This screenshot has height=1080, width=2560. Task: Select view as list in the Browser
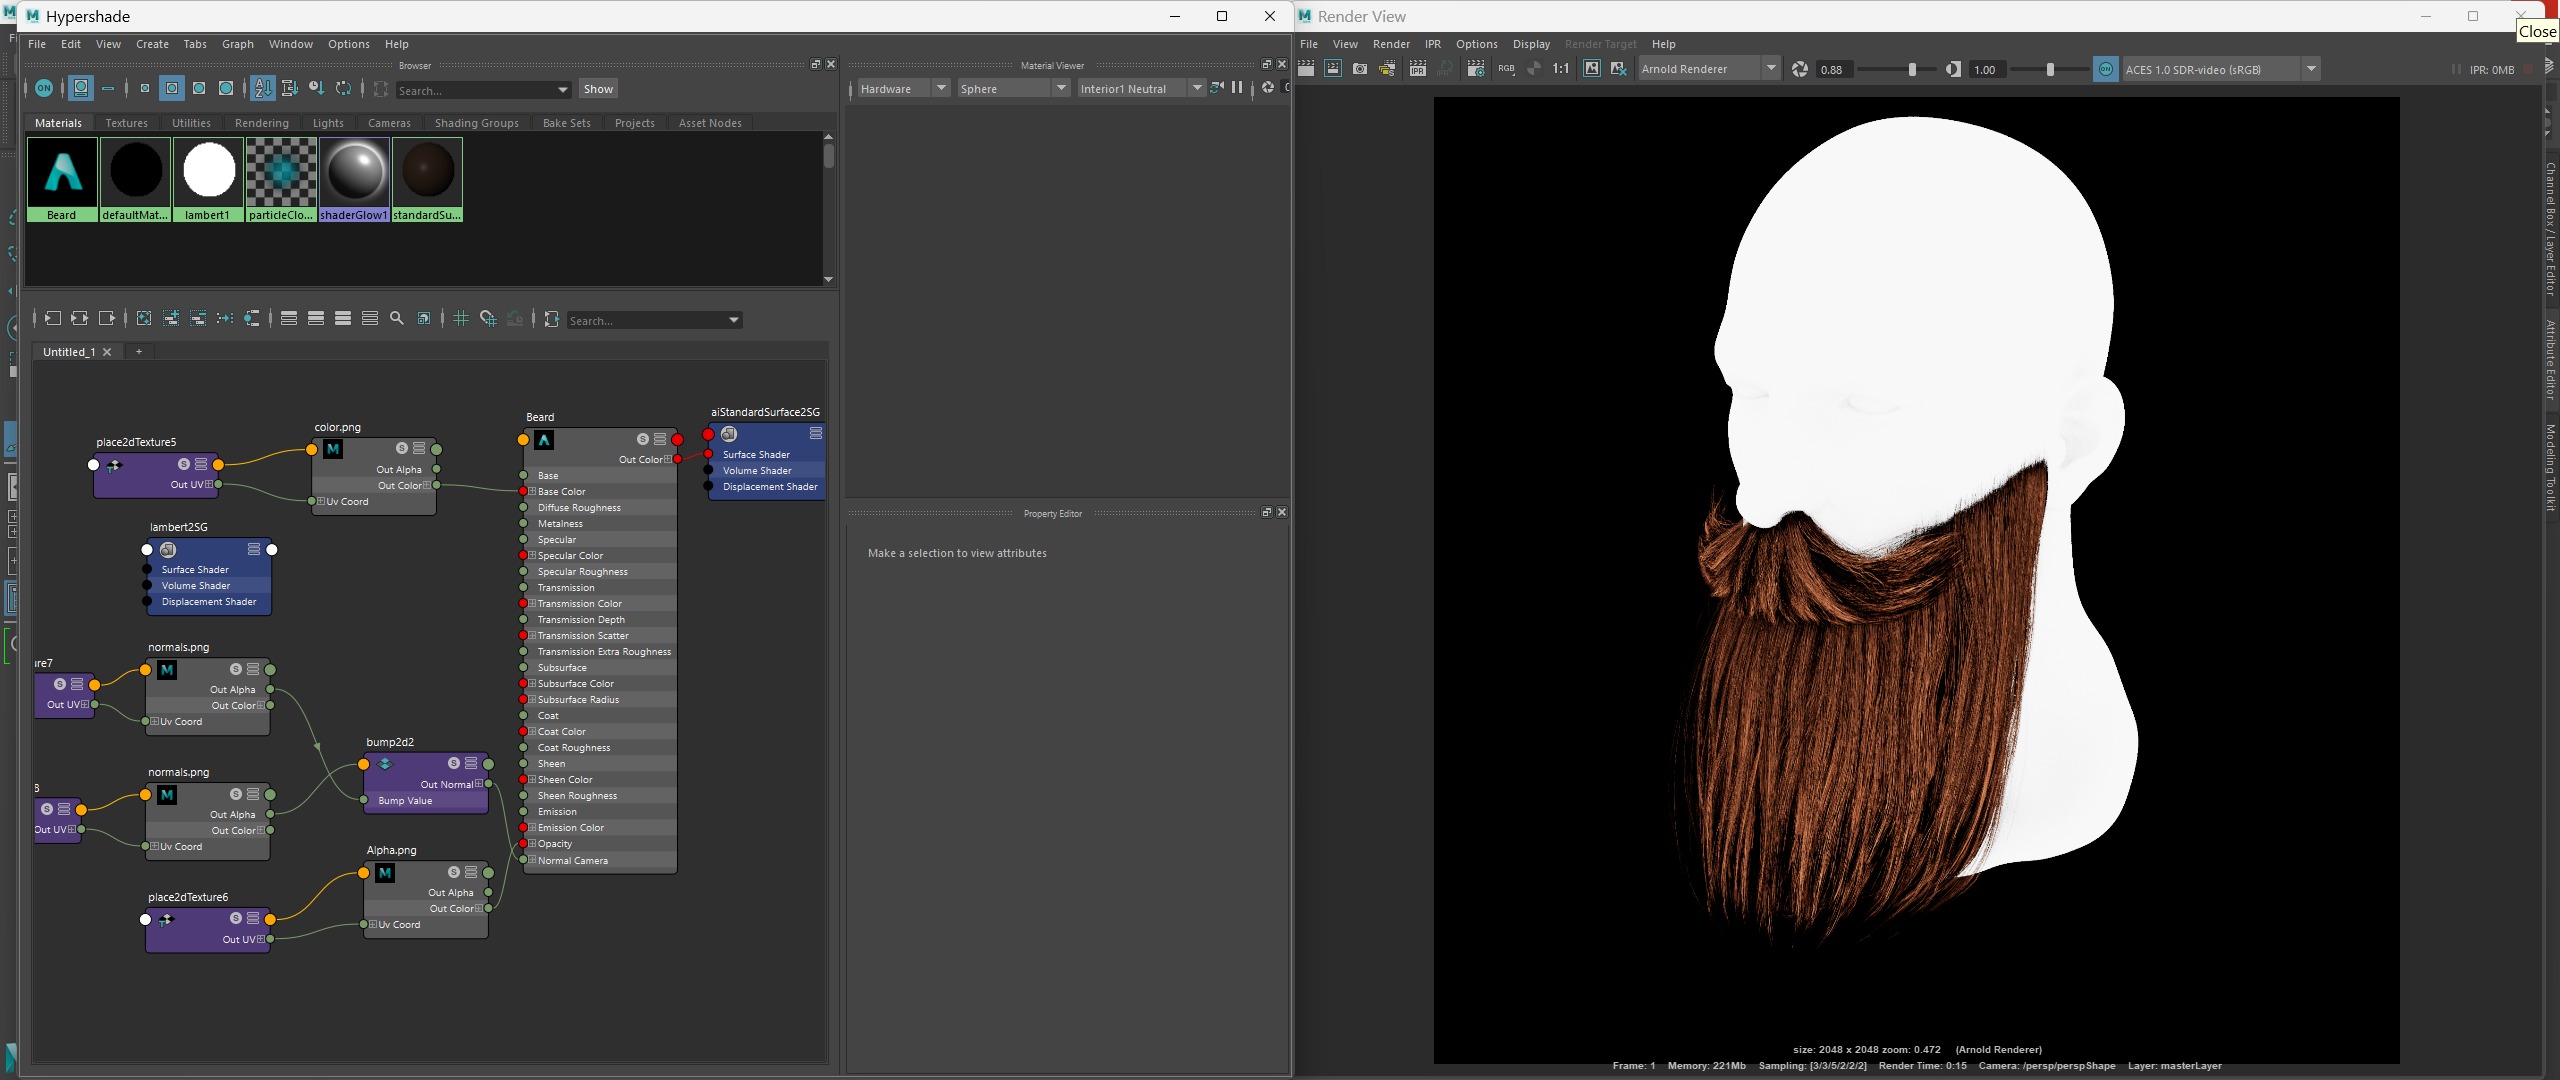[108, 88]
